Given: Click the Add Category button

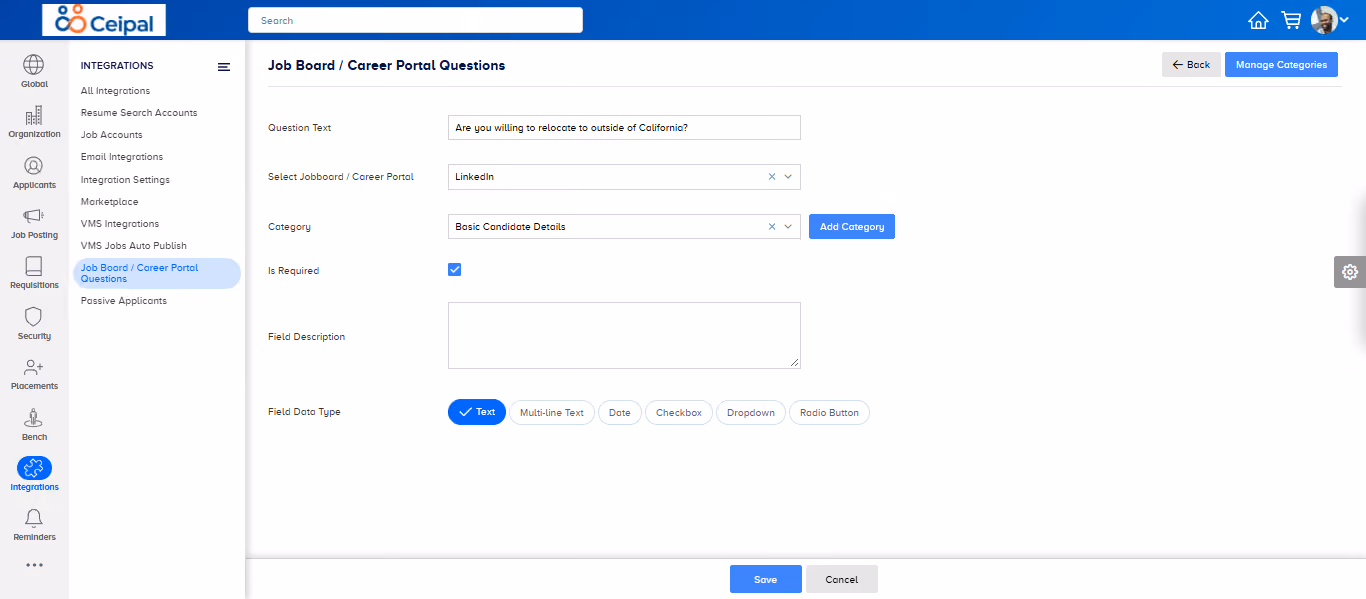Looking at the screenshot, I should [852, 227].
